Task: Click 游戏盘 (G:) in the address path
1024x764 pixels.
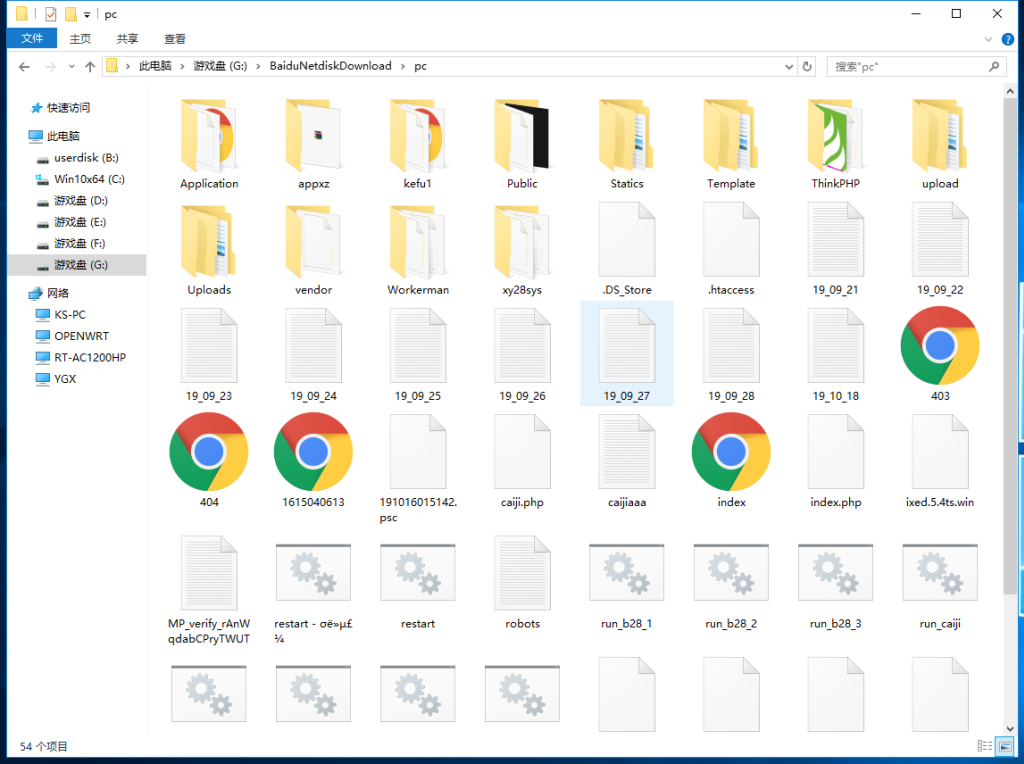Action: (x=220, y=66)
